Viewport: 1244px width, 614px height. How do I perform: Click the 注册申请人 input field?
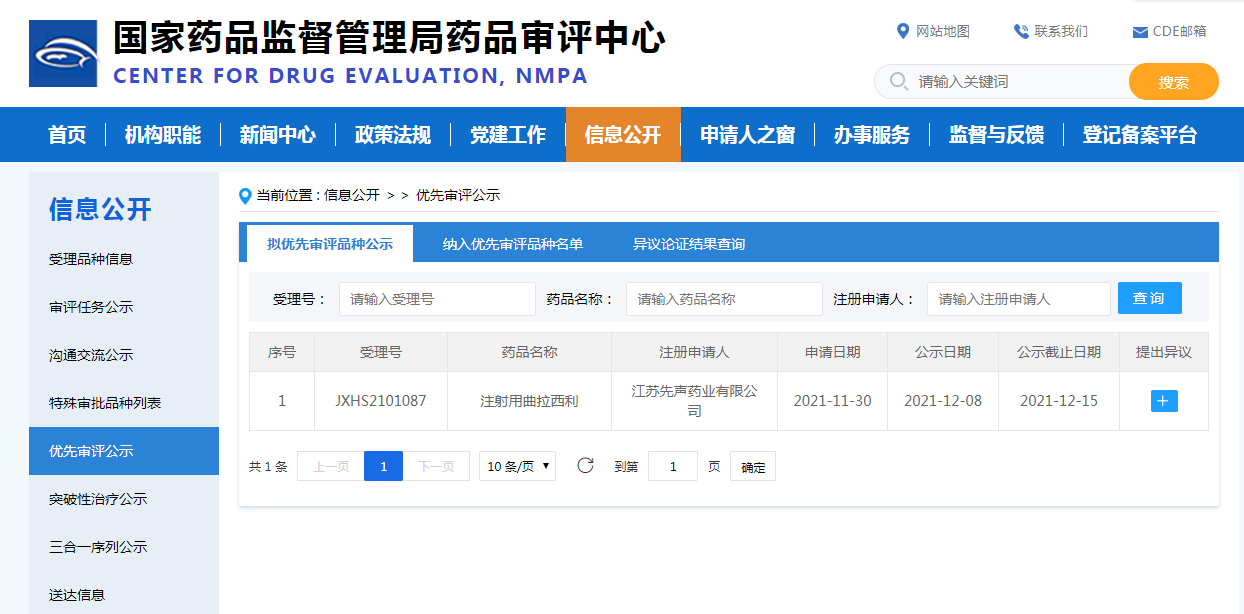(x=1018, y=299)
